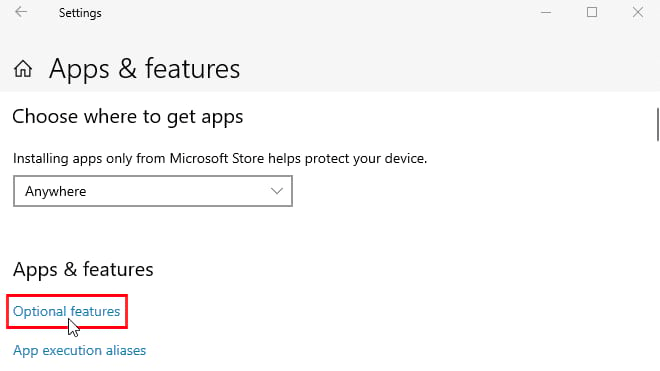The image size is (660, 371).
Task: Click the large Apps & features page title
Action: (144, 69)
